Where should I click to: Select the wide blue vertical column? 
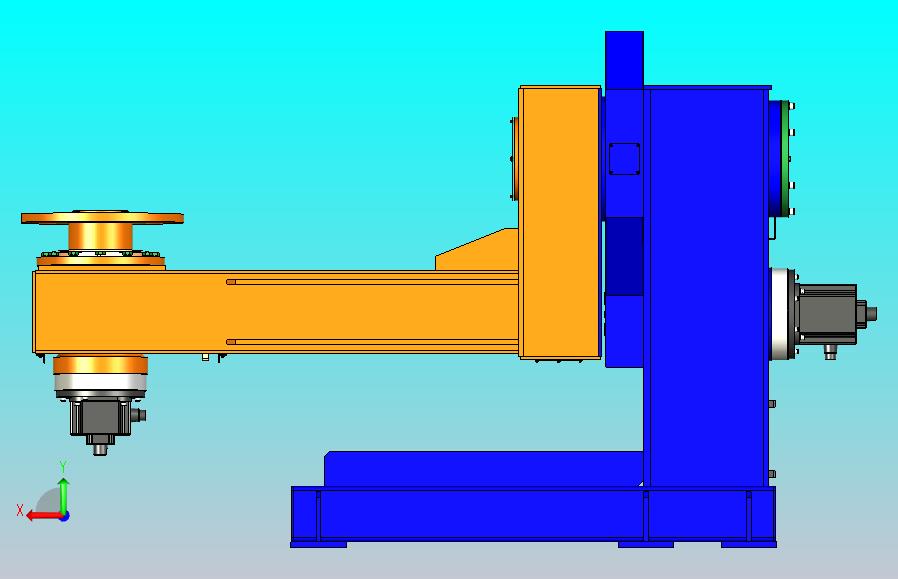pyautogui.click(x=707, y=286)
